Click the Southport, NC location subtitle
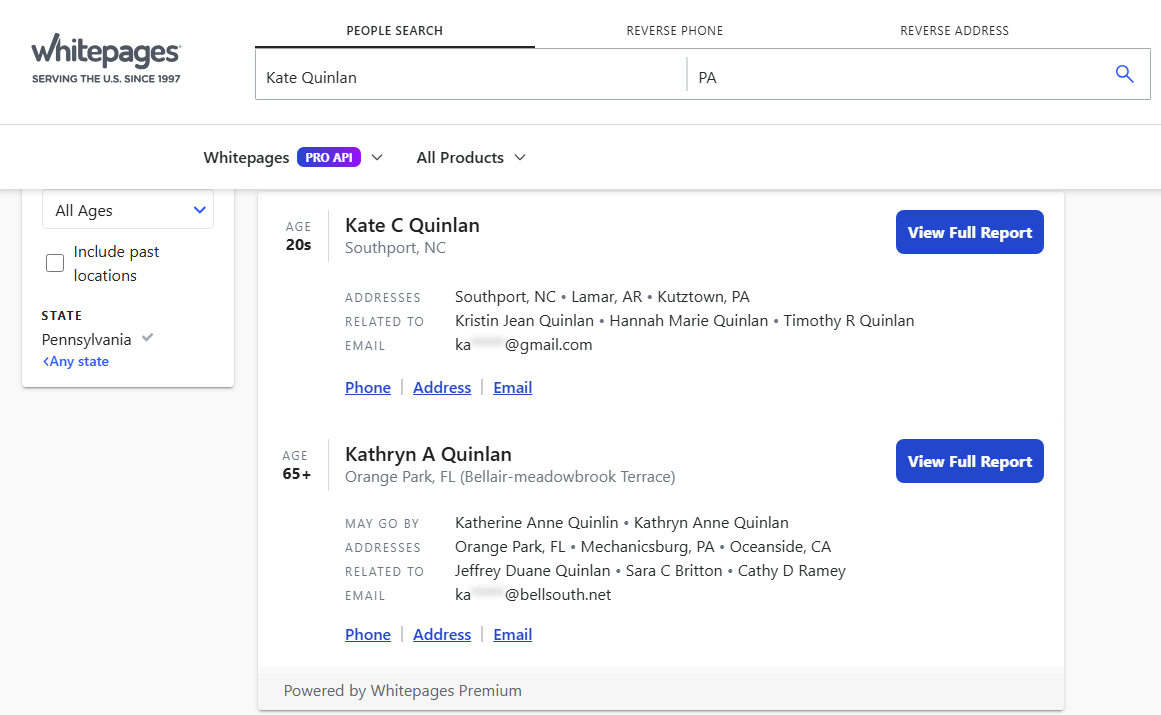The image size is (1161, 715). click(395, 248)
